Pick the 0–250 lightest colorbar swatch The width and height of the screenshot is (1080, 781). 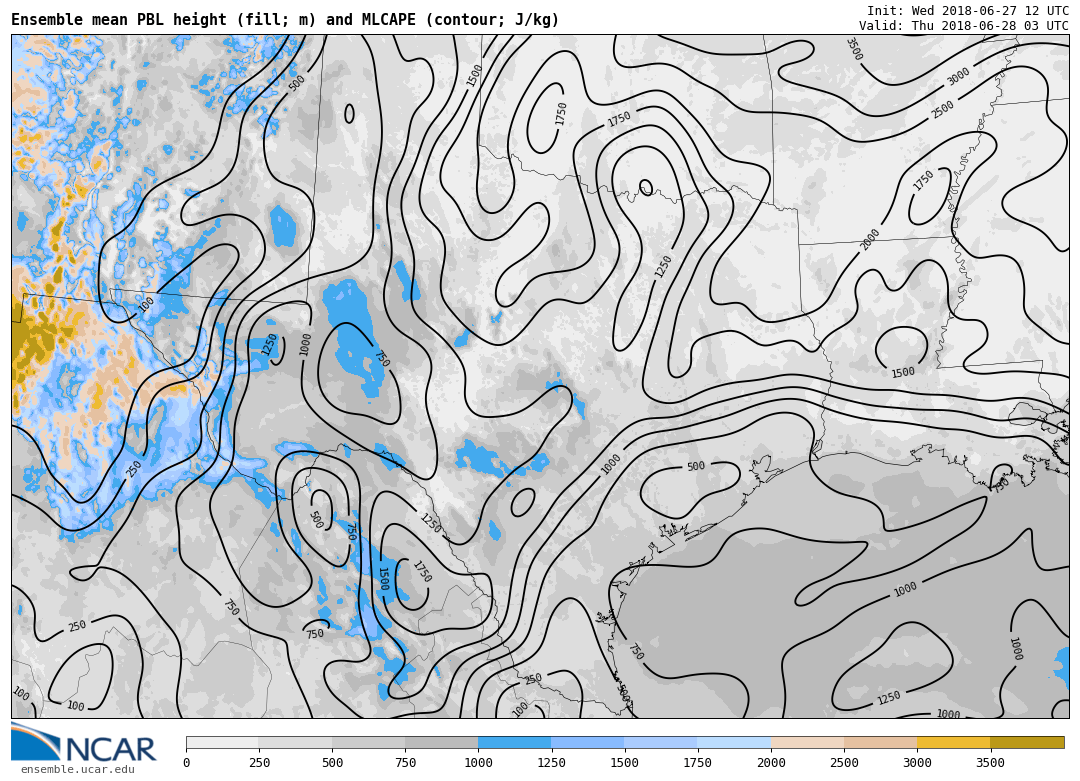(222, 742)
